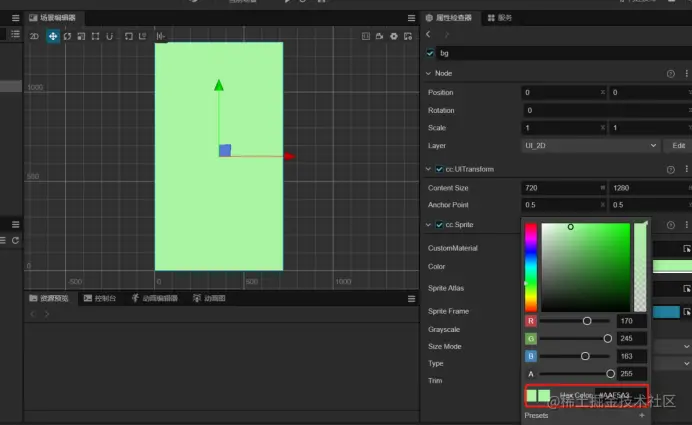Toggle the local/global coordinate icon
The image size is (692, 425).
coord(143,36)
